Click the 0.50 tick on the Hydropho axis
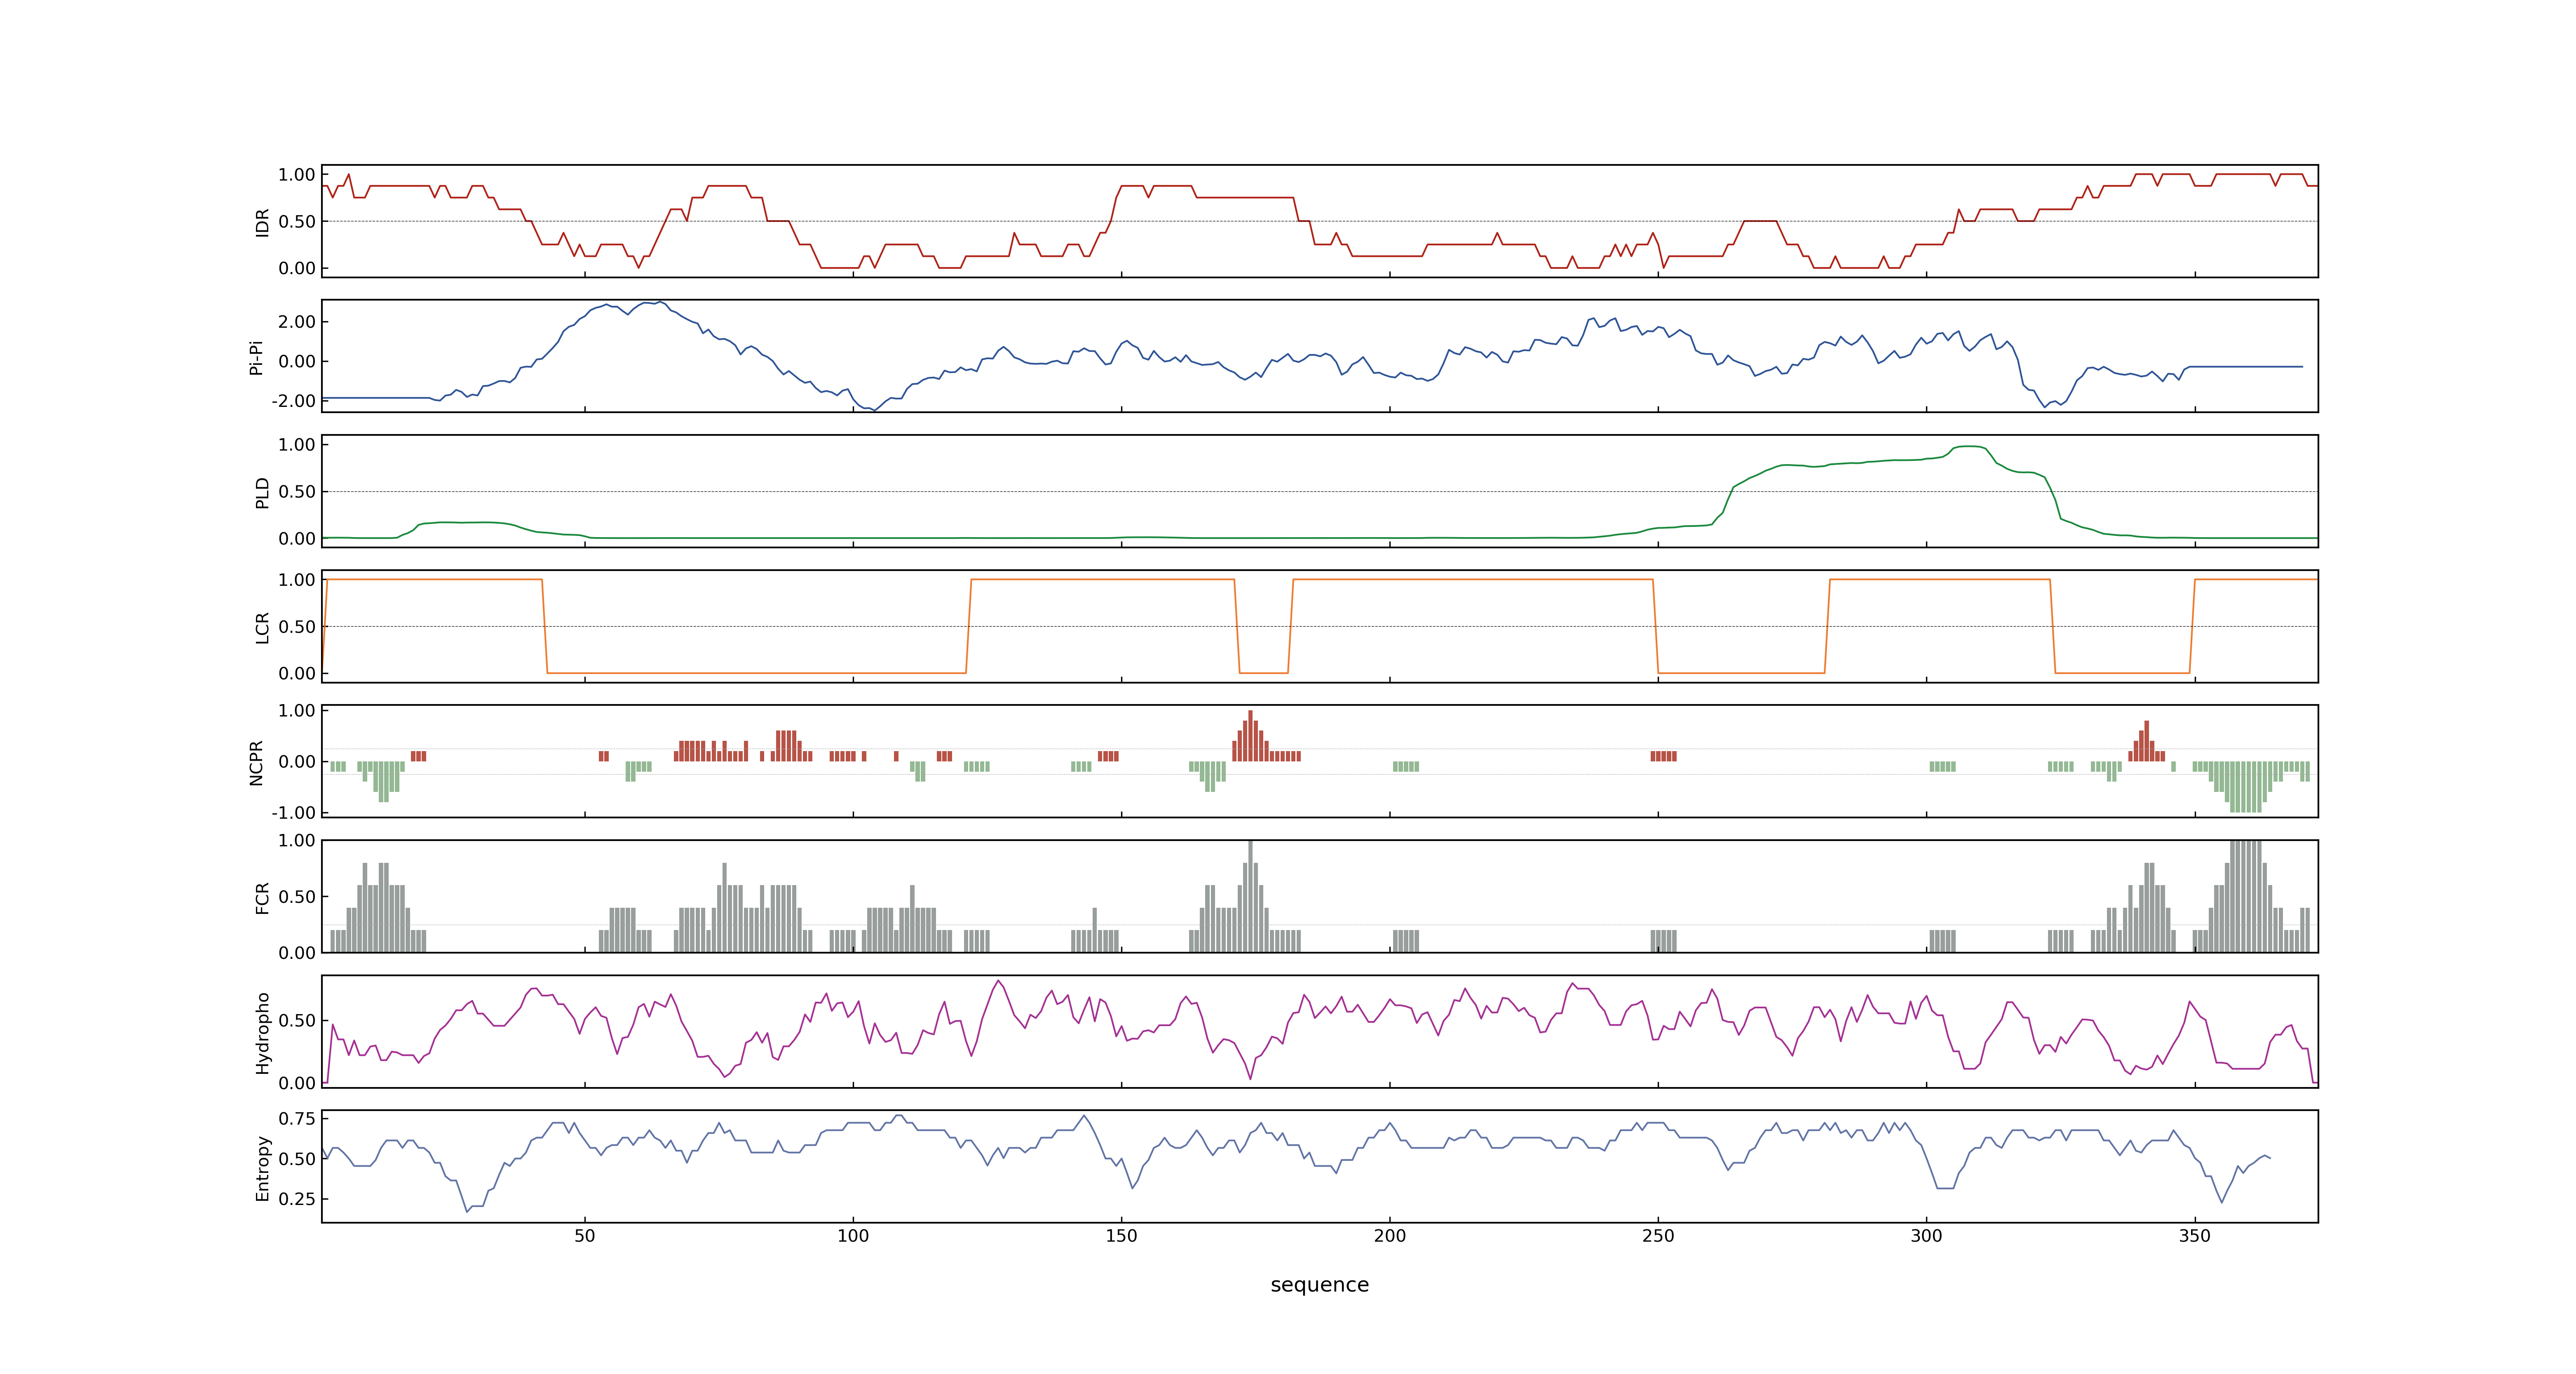The width and height of the screenshot is (2576, 1374). pos(297,1021)
